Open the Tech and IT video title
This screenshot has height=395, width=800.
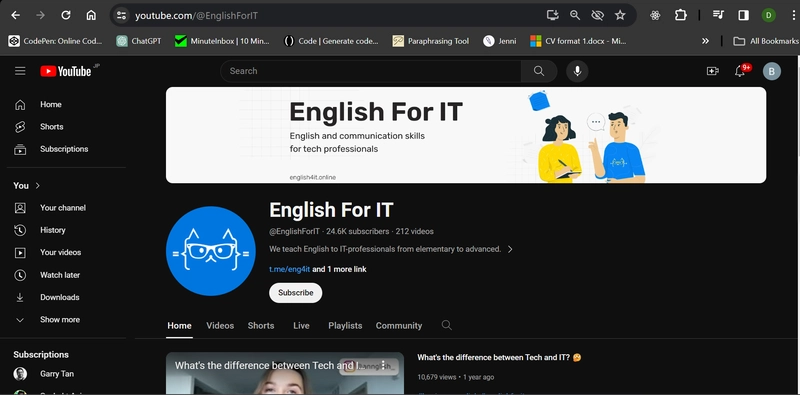pos(499,358)
